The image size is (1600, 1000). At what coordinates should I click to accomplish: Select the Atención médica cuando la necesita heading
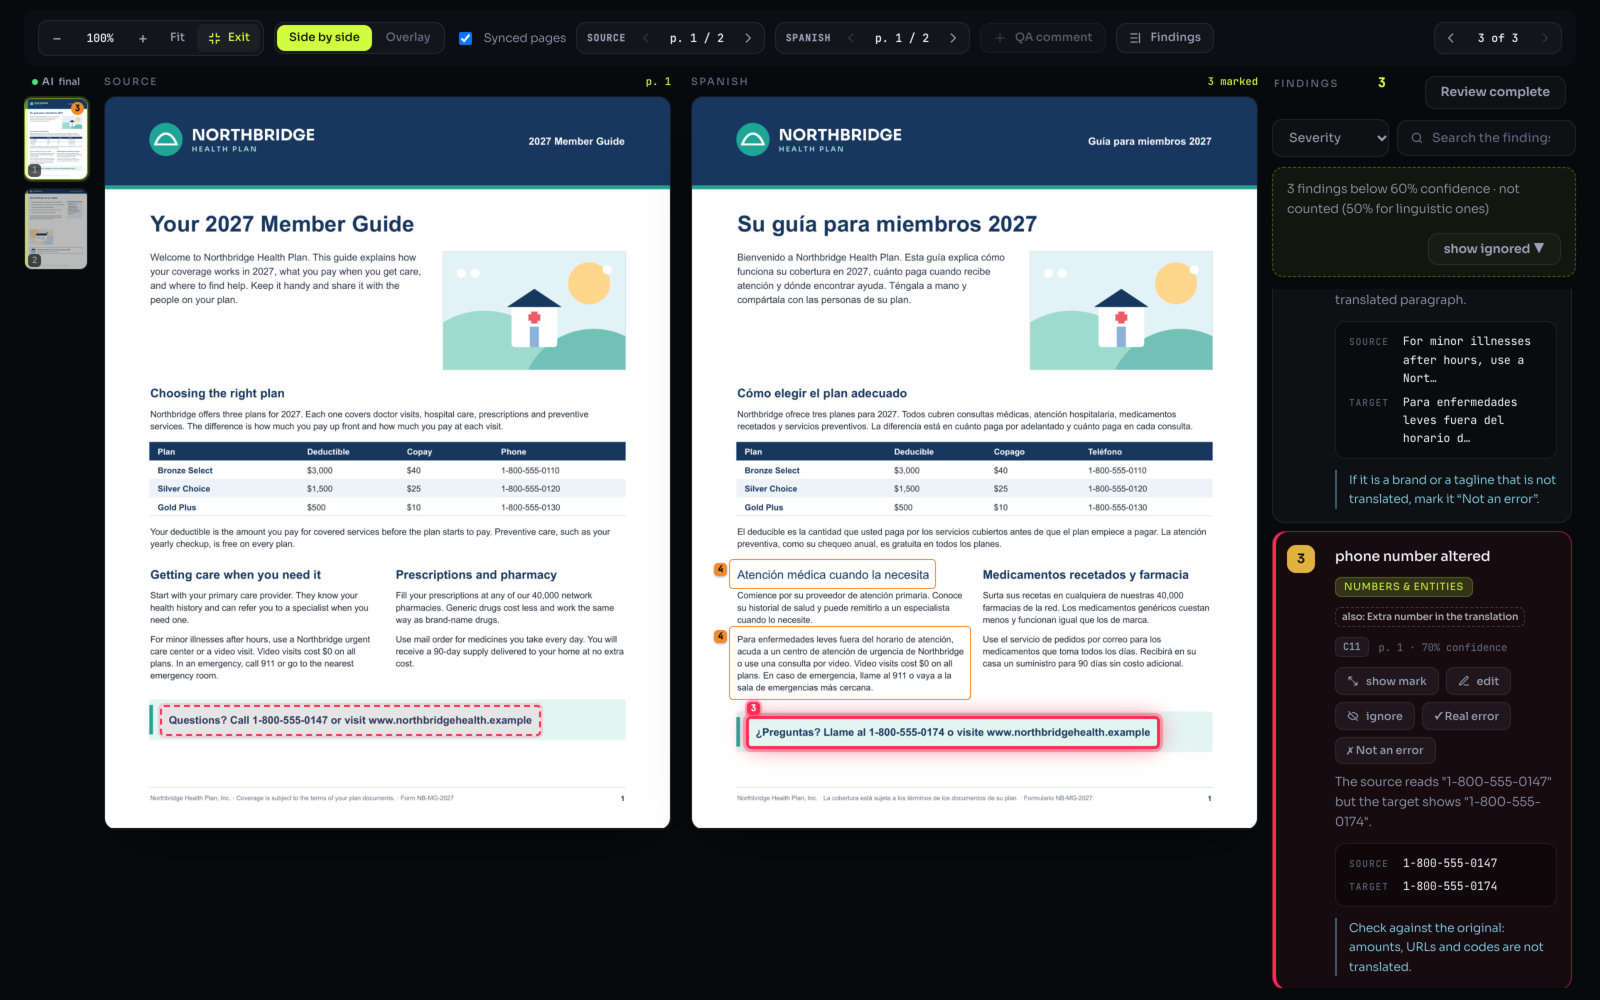coord(833,575)
